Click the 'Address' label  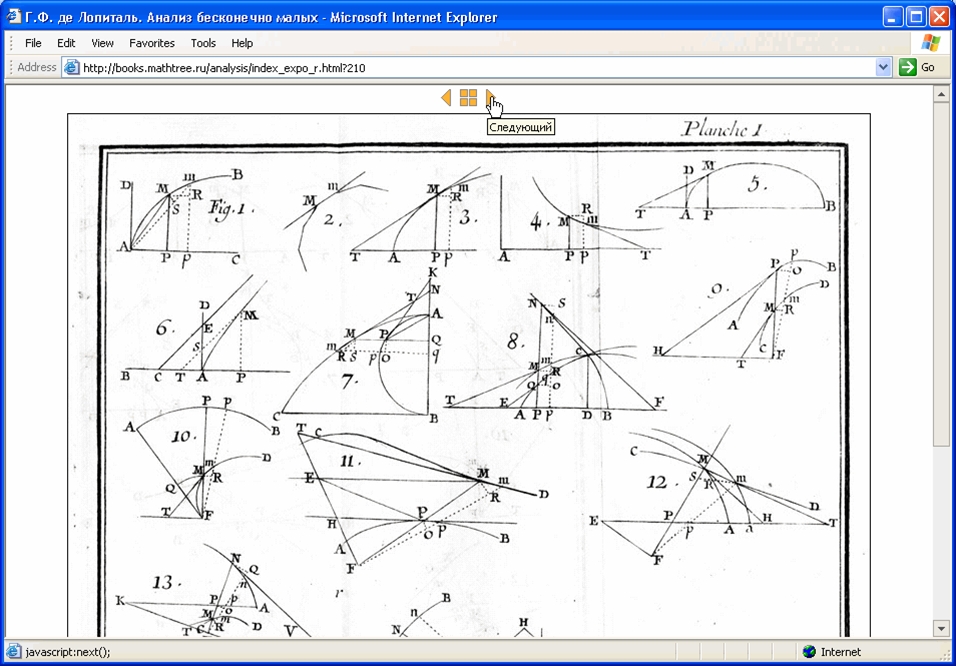(37, 67)
